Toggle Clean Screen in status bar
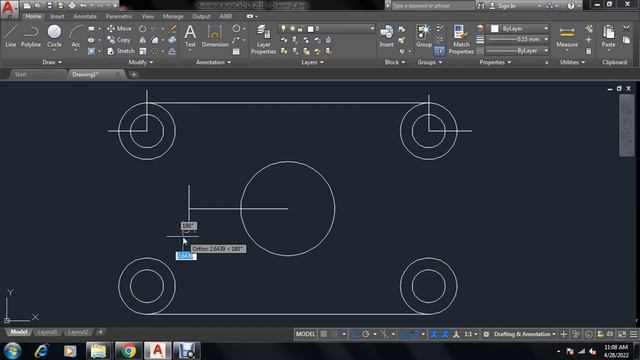 click(x=622, y=334)
